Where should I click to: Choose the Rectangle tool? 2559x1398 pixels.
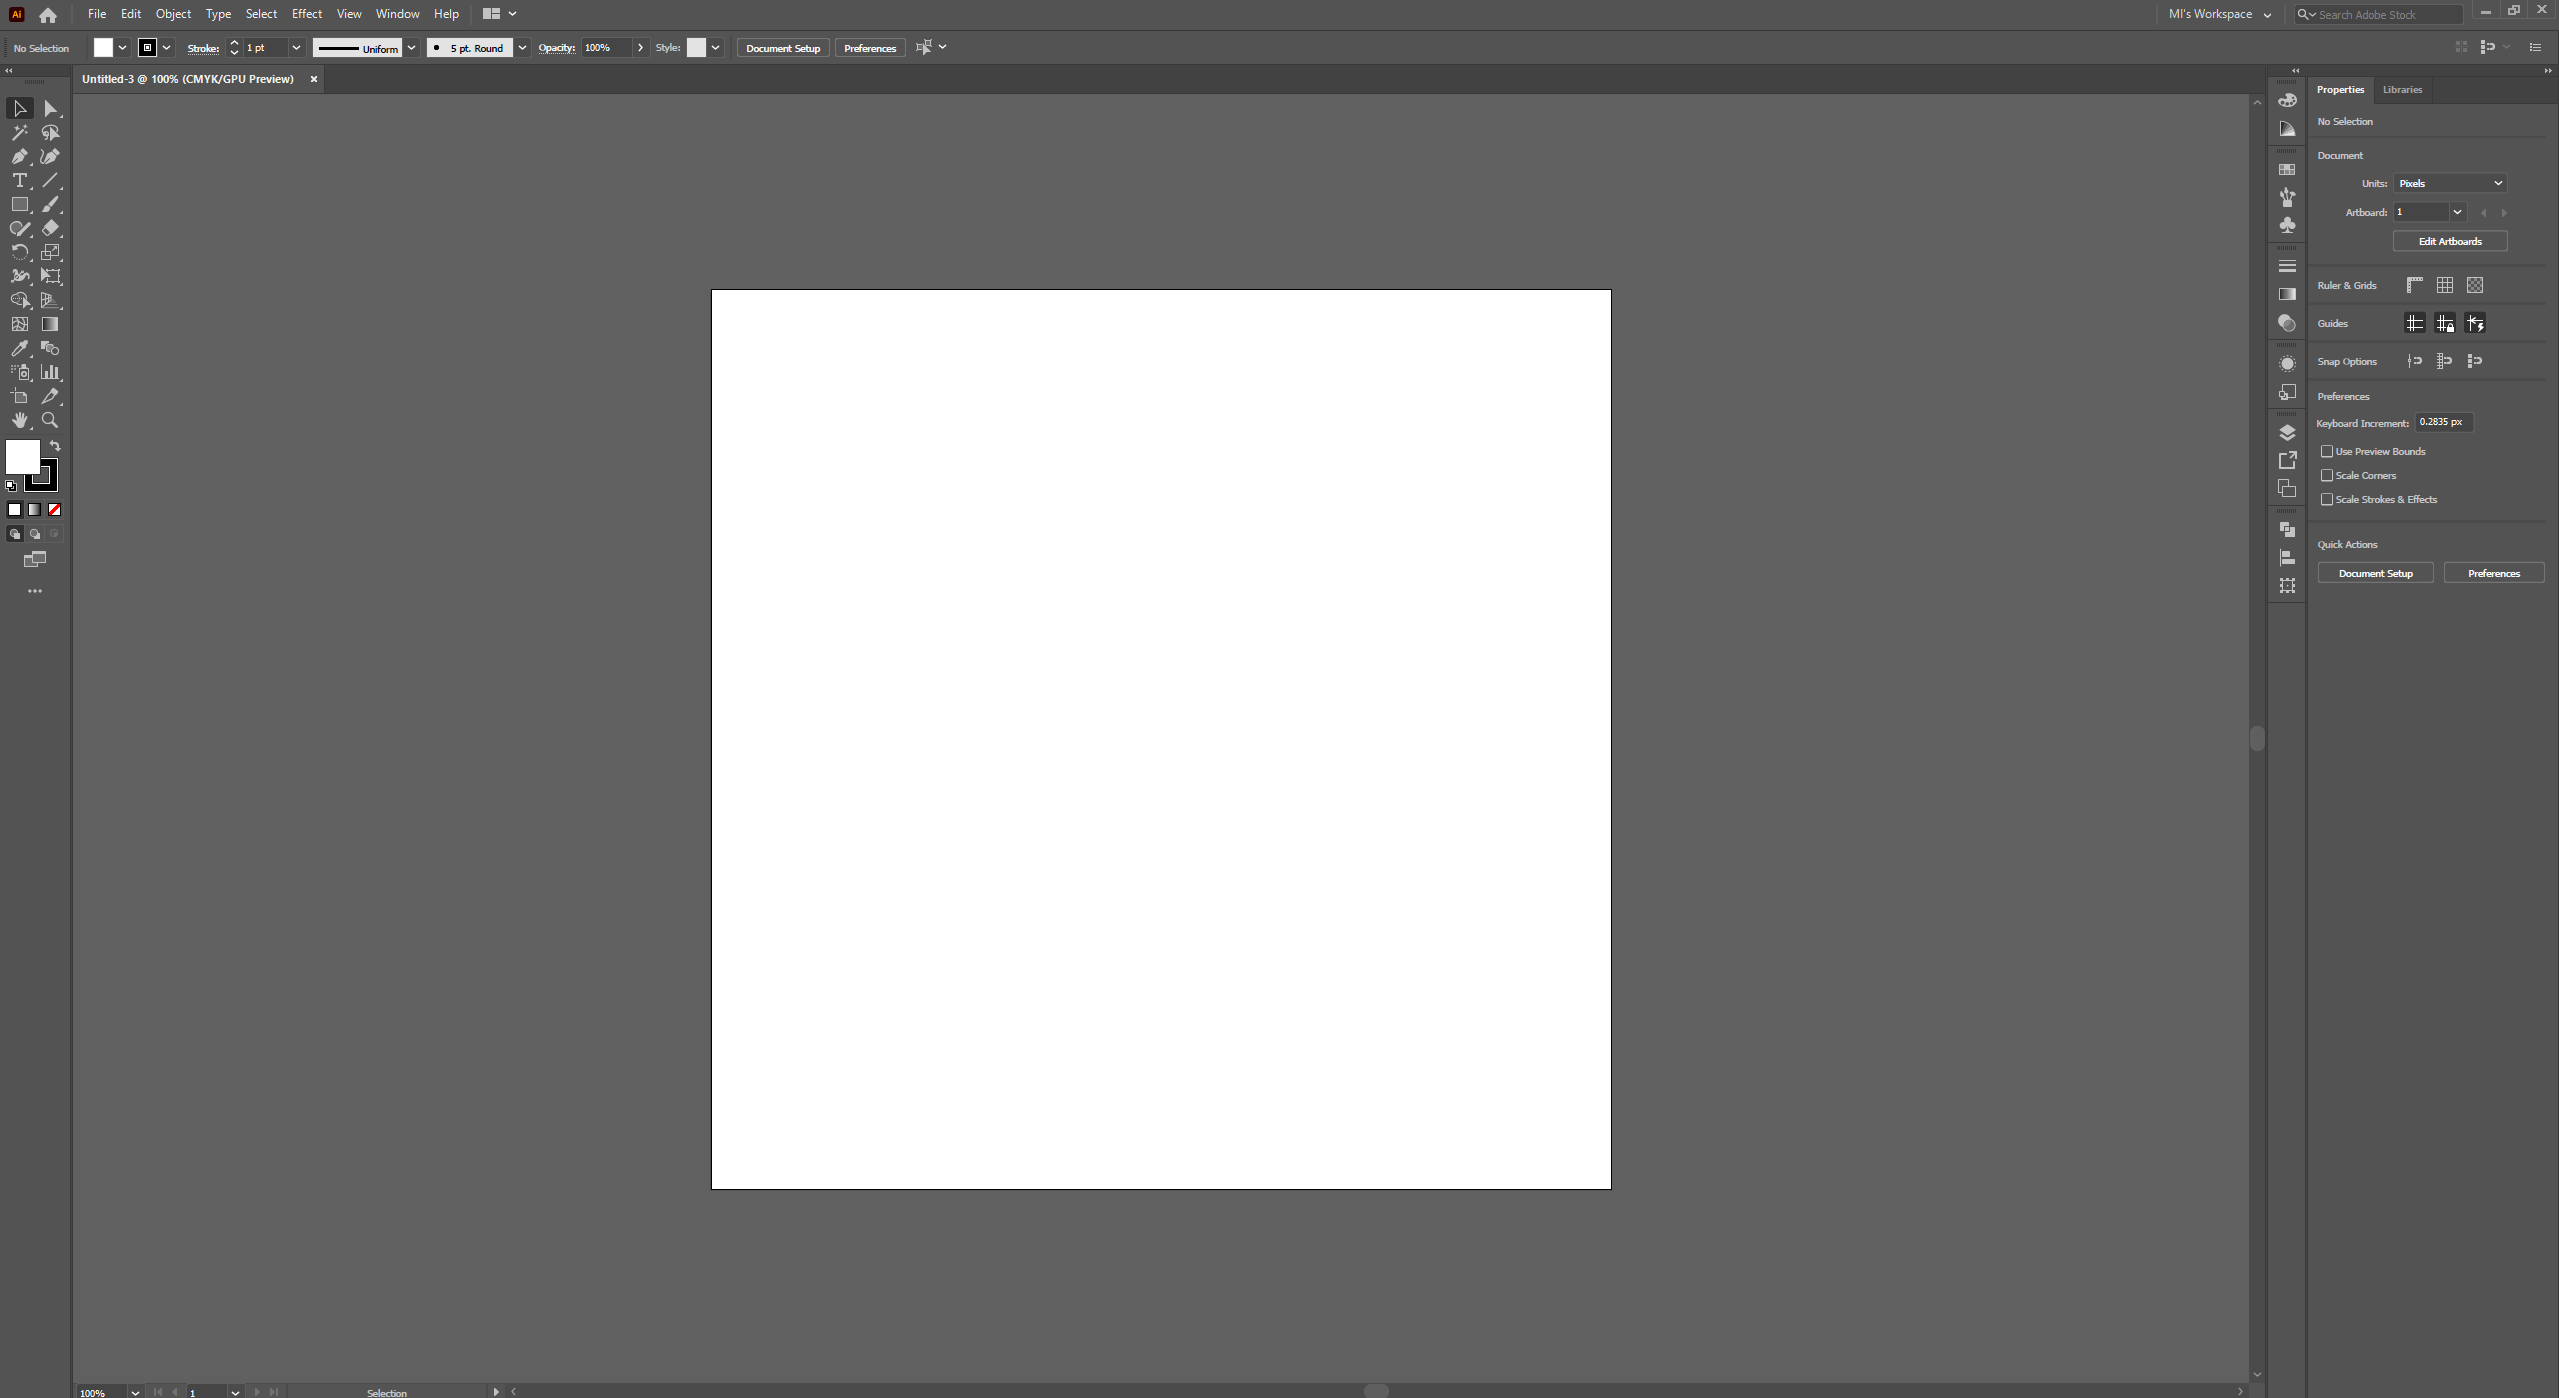point(19,205)
